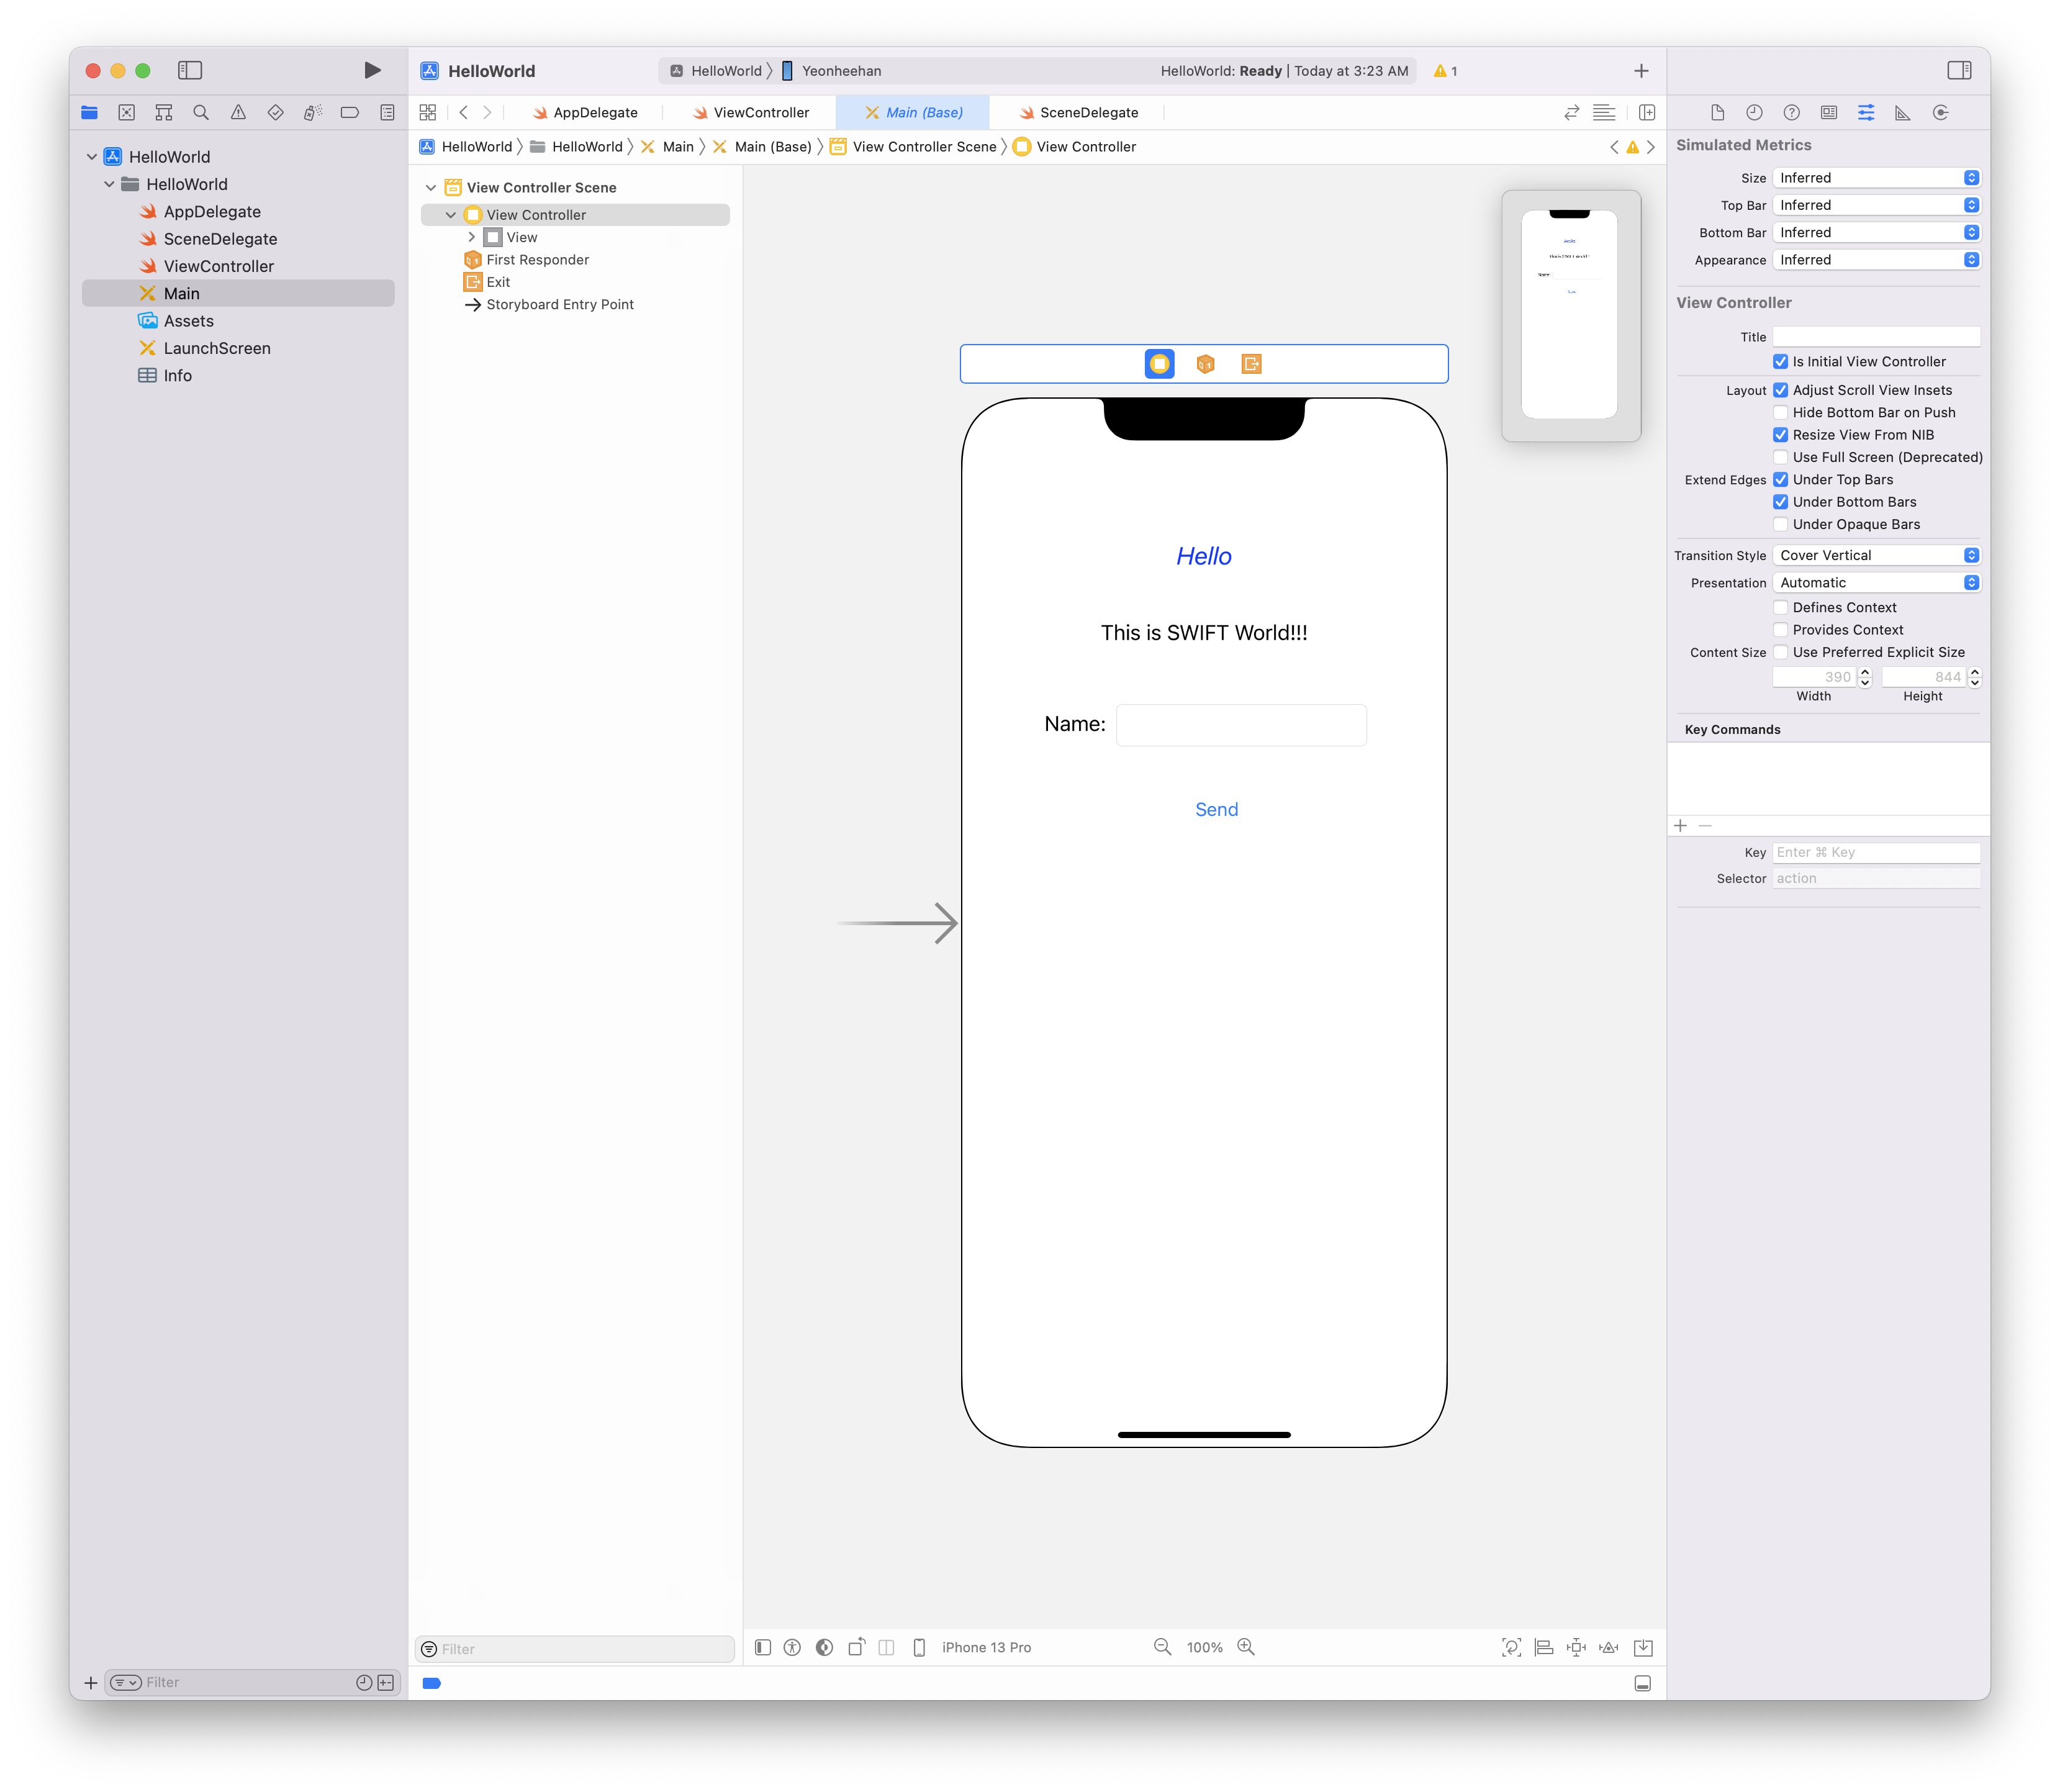The image size is (2060, 1792).
Task: Toggle the navigator sidebar icon
Action: point(190,70)
